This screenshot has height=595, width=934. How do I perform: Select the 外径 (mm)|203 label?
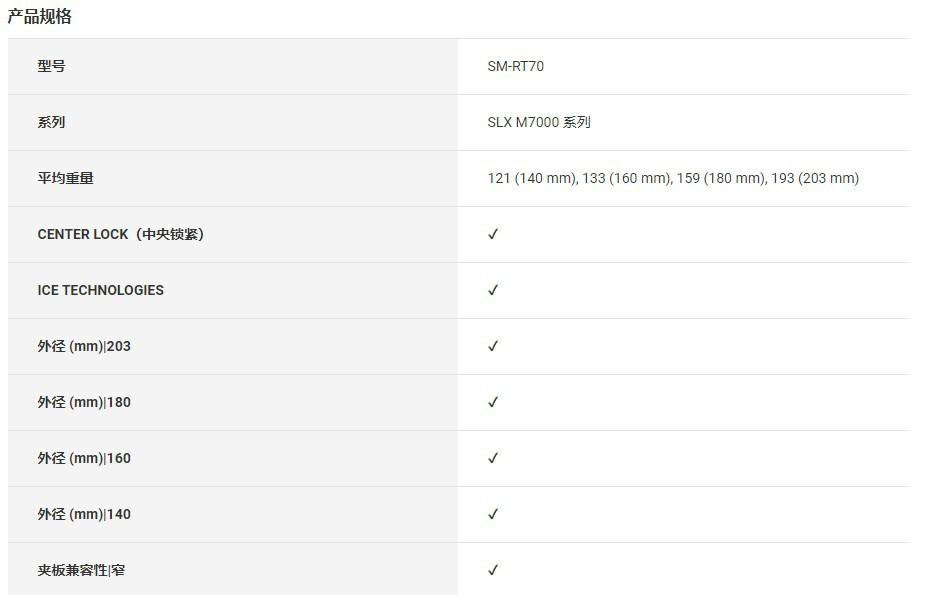pyautogui.click(x=84, y=346)
